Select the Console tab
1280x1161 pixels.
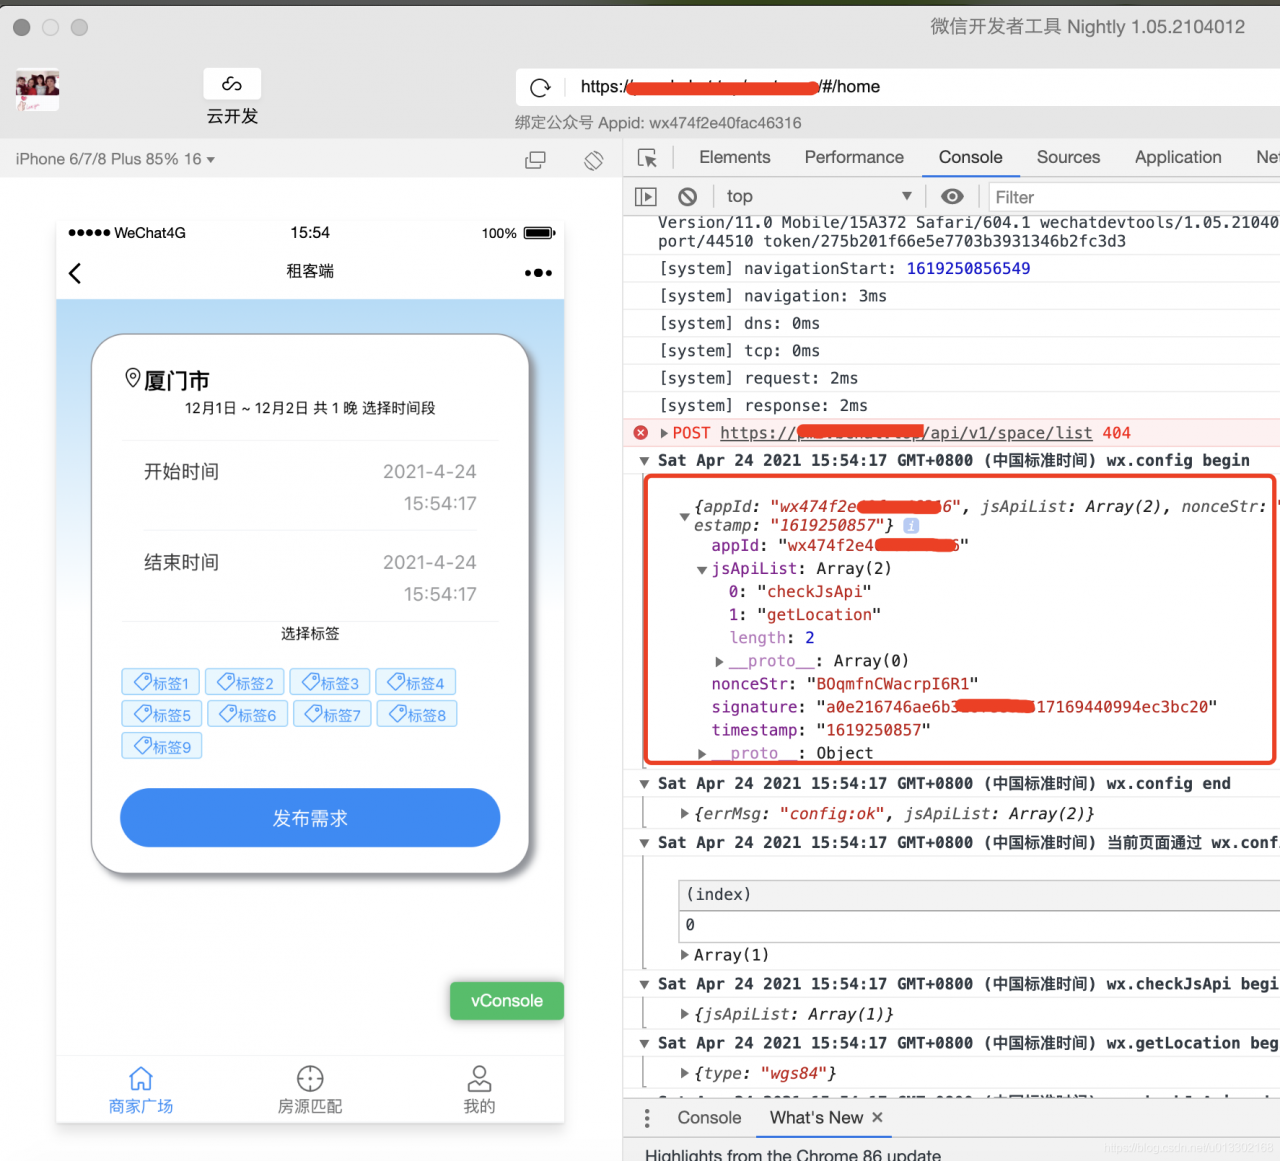(970, 157)
